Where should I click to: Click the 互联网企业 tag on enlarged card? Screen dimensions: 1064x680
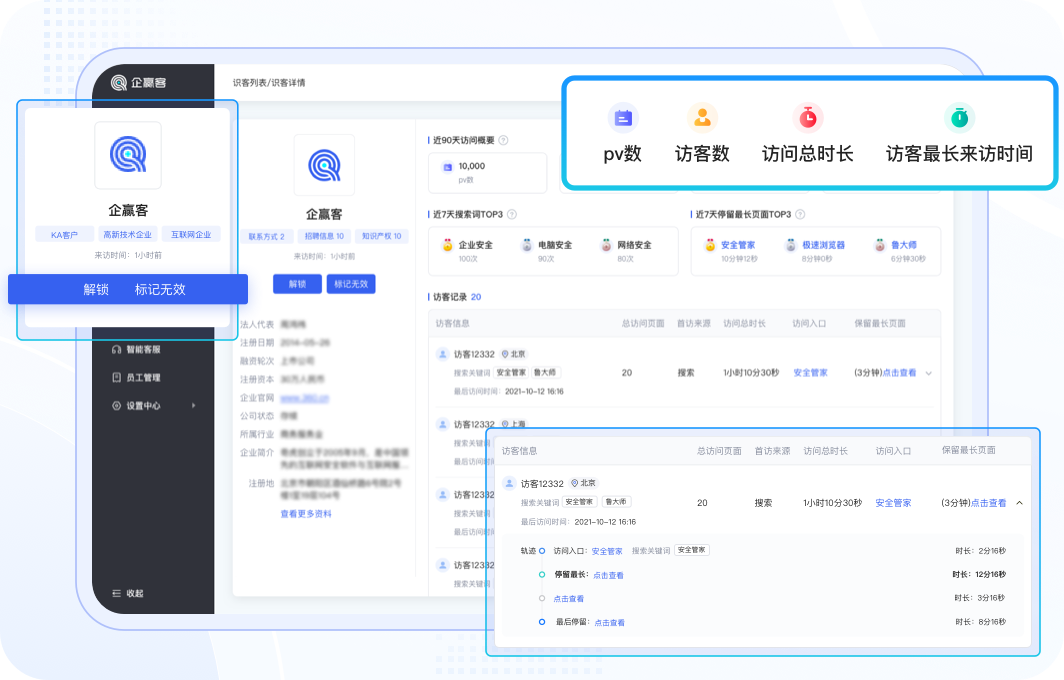pyautogui.click(x=191, y=235)
